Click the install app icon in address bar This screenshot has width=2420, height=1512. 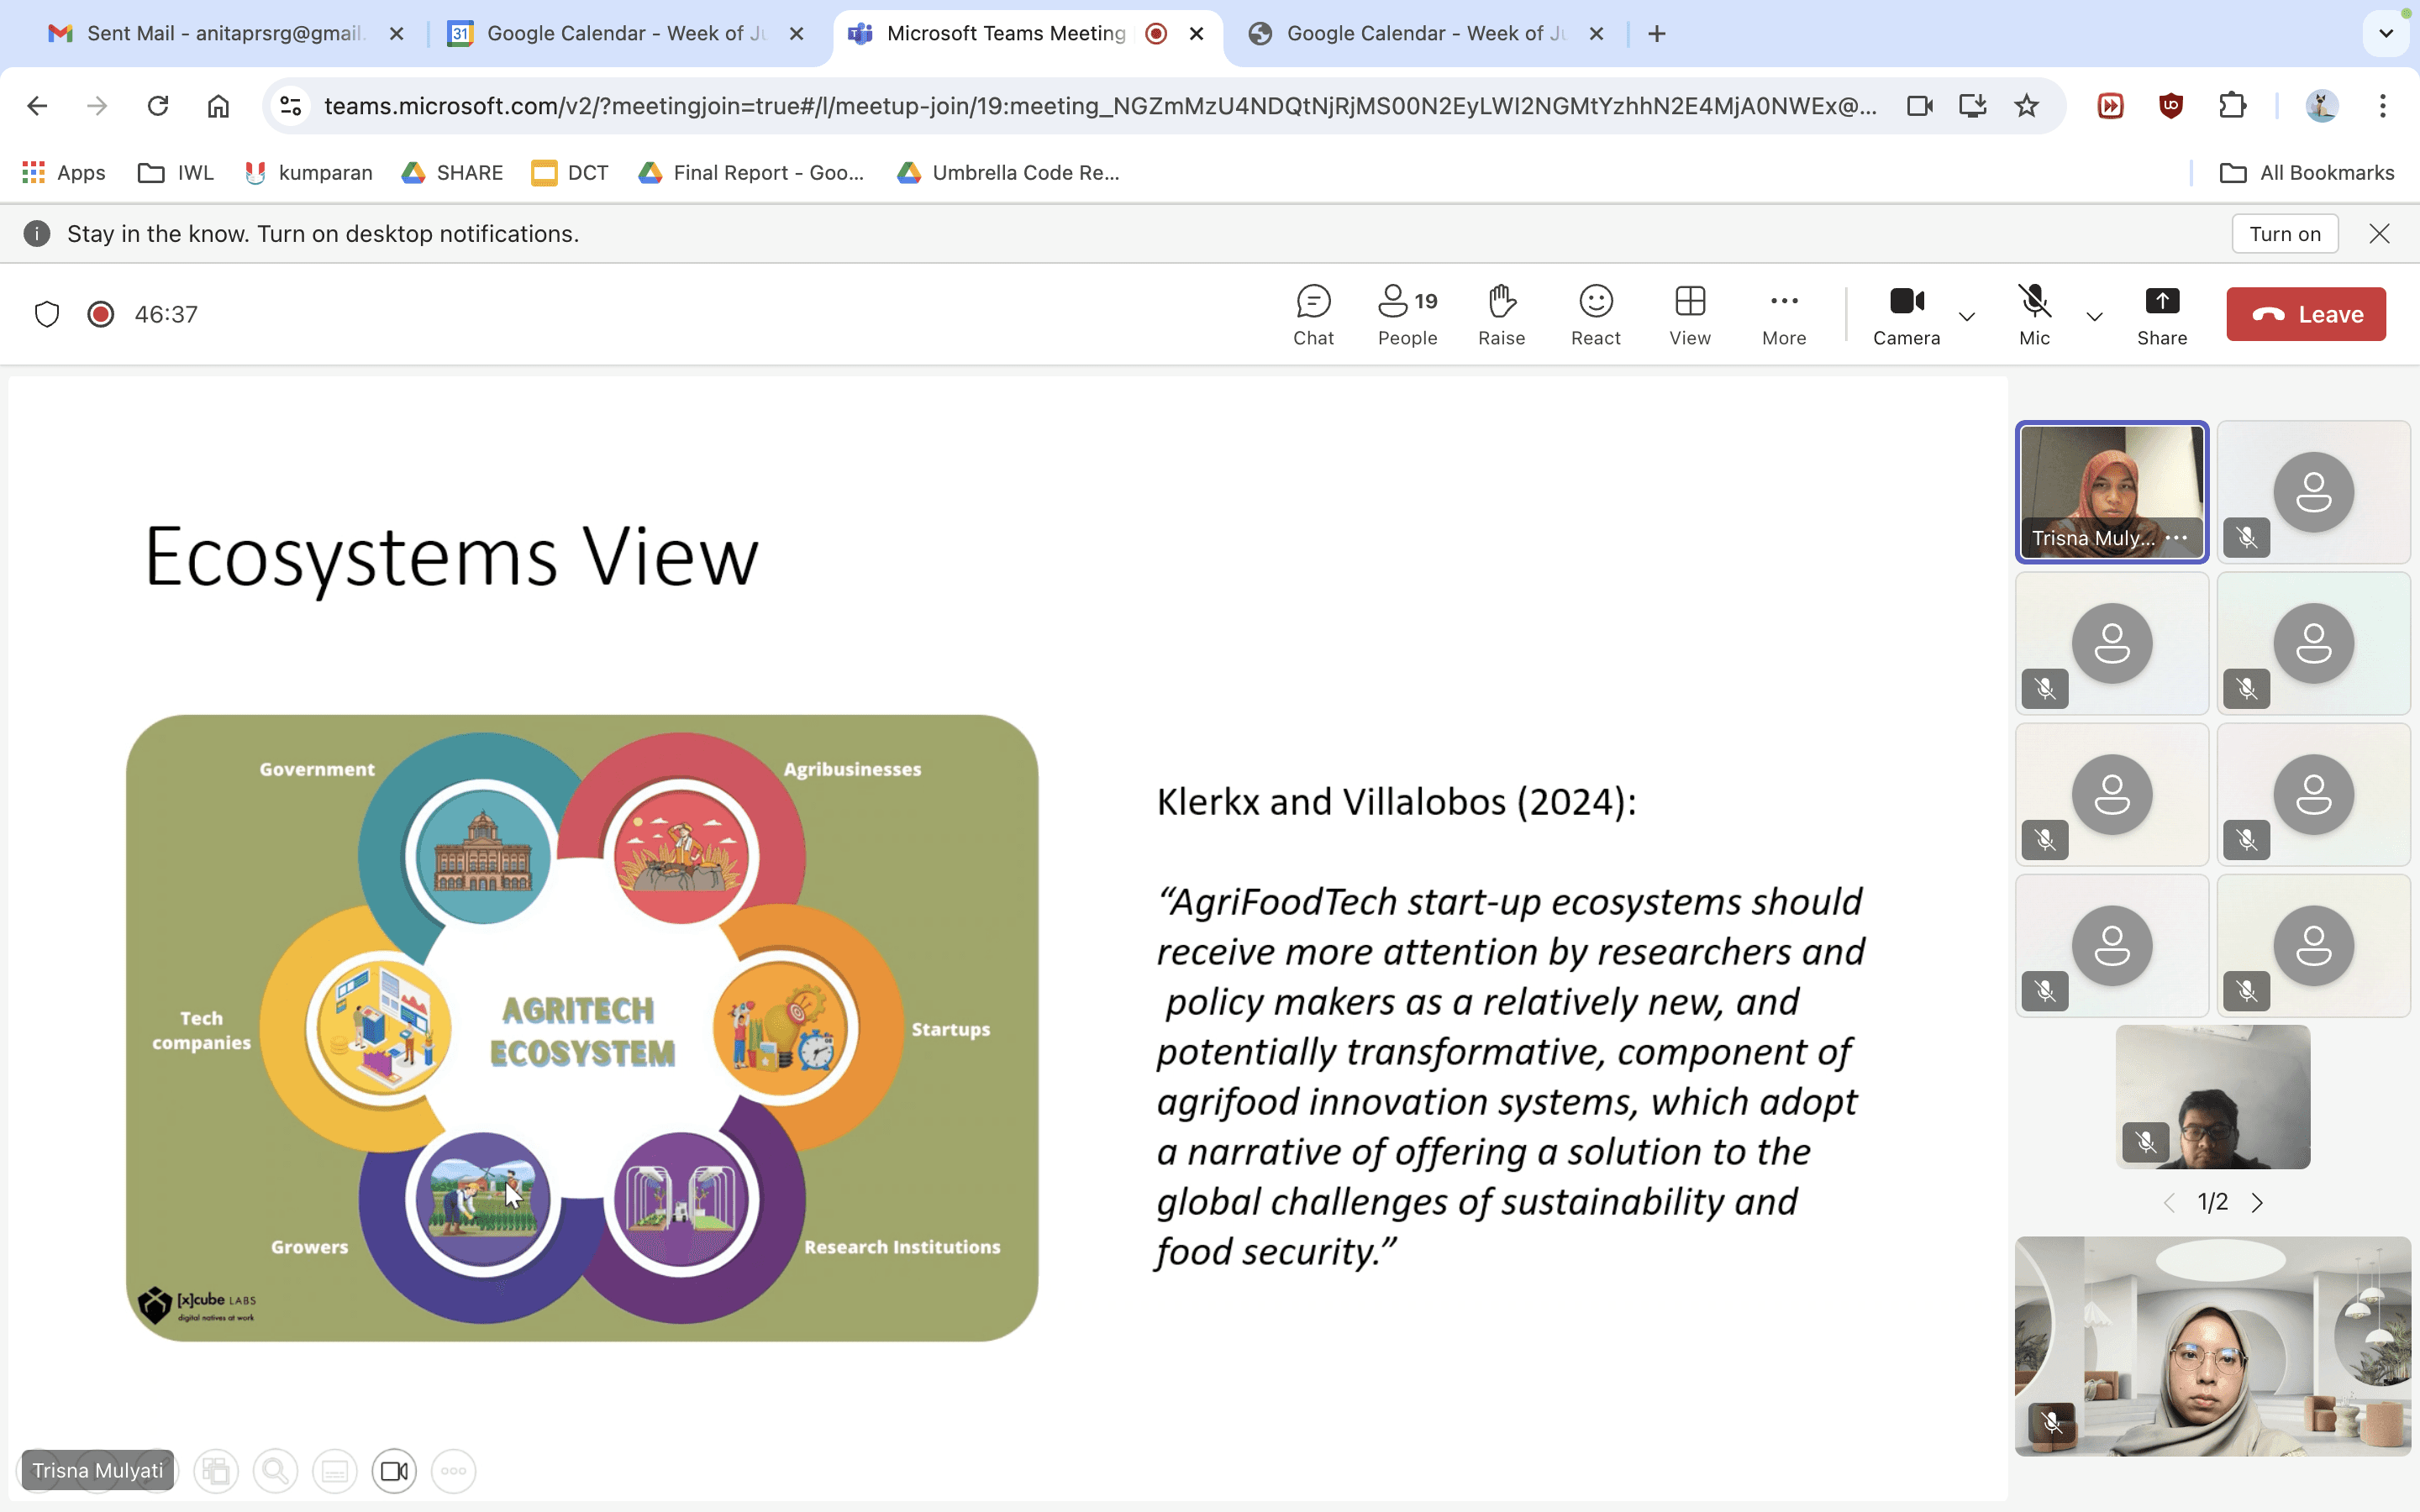click(1972, 106)
